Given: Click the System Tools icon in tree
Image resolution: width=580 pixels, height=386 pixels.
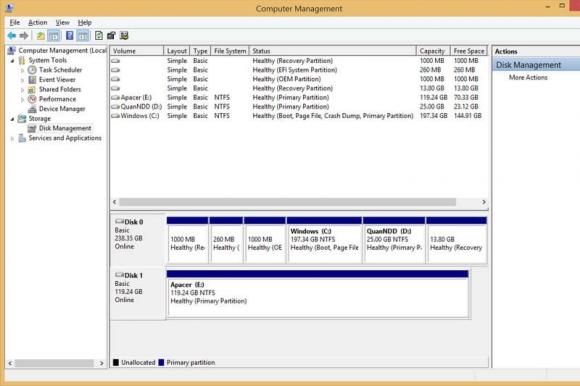Looking at the screenshot, I should click(x=22, y=60).
